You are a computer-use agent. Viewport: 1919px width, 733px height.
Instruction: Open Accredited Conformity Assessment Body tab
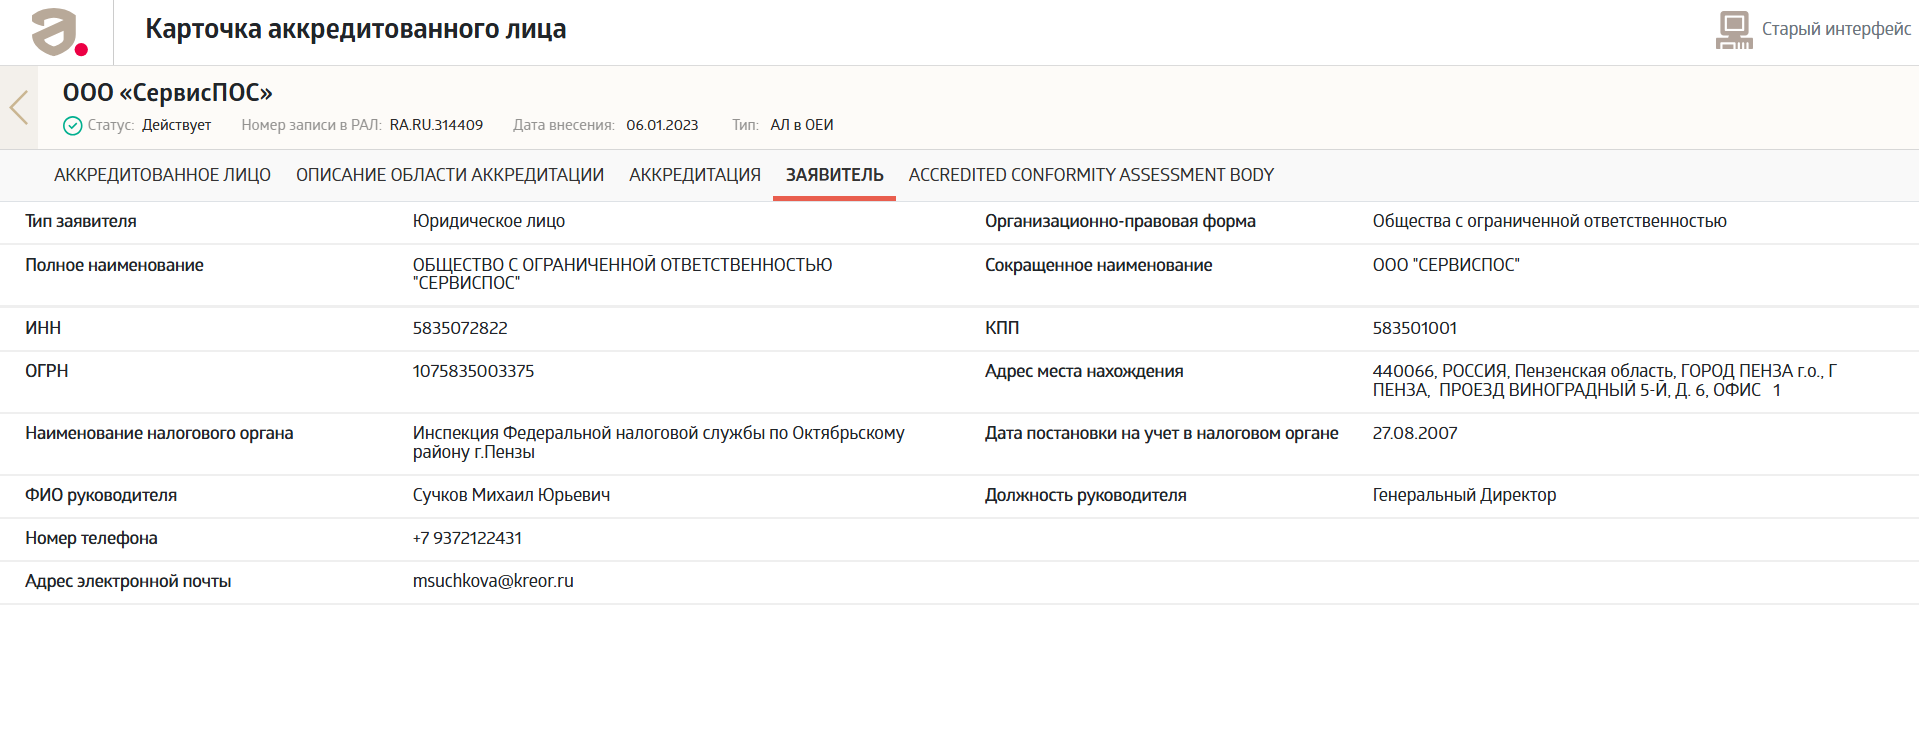tap(1090, 175)
